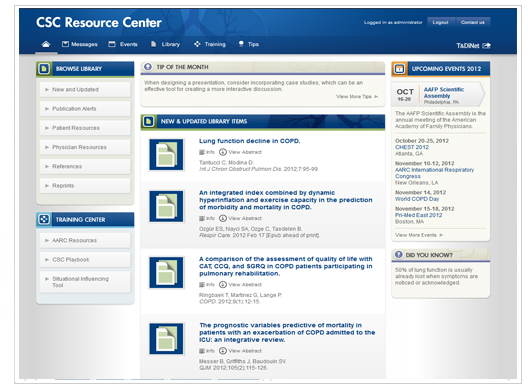This screenshot has width=528, height=391.
Task: Click the Contact us button
Action: [x=473, y=22]
